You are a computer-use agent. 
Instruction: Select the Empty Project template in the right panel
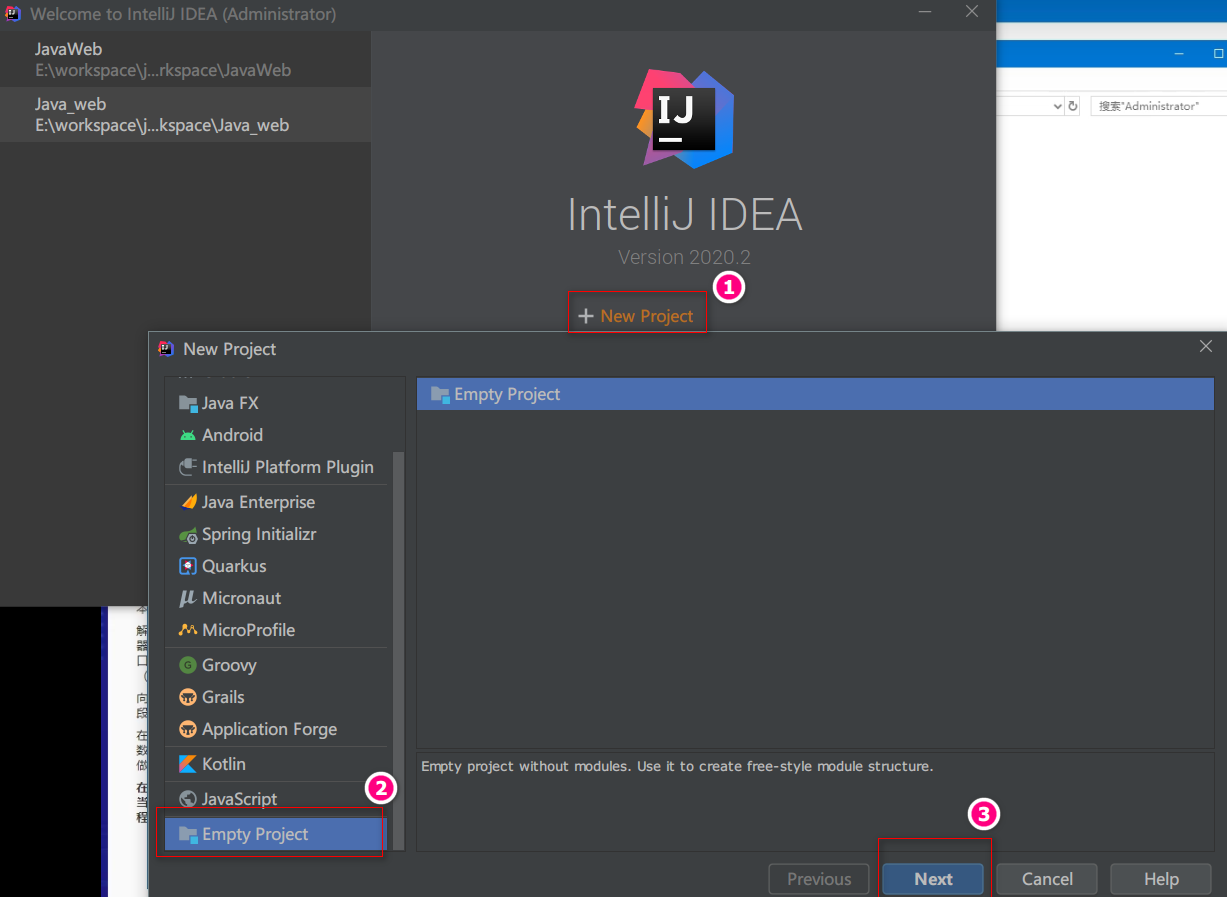[815, 394]
